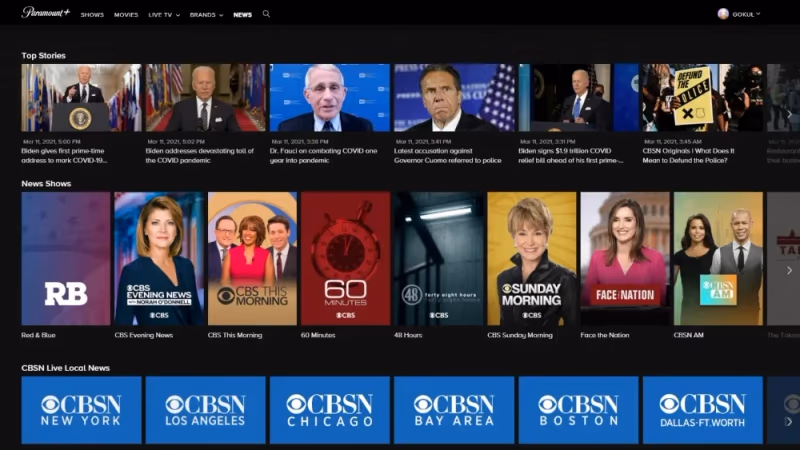Open Dr. Fauci story thumbnail
The height and width of the screenshot is (450, 800).
330,97
